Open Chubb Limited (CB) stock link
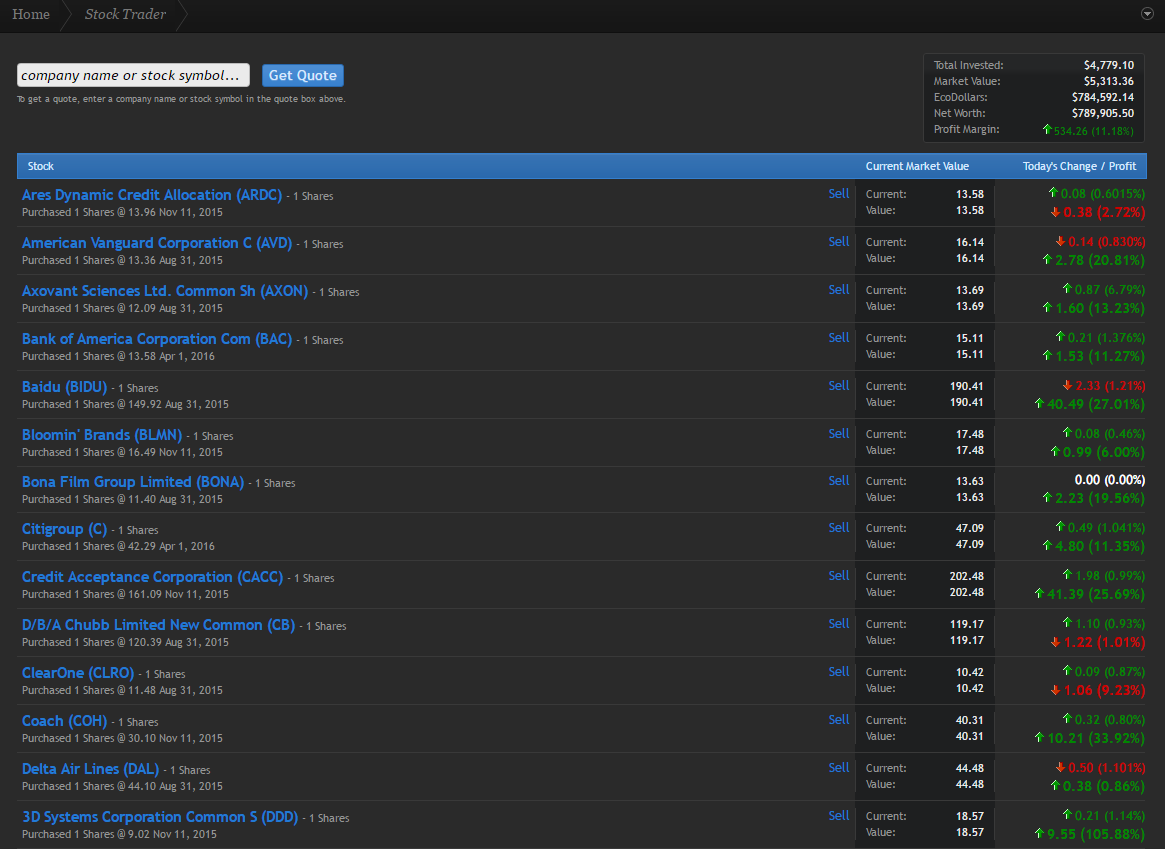Viewport: 1165px width, 849px height. pos(158,625)
